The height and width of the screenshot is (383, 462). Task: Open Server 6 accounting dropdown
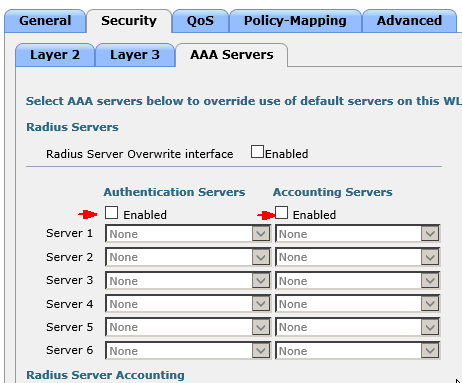(357, 351)
